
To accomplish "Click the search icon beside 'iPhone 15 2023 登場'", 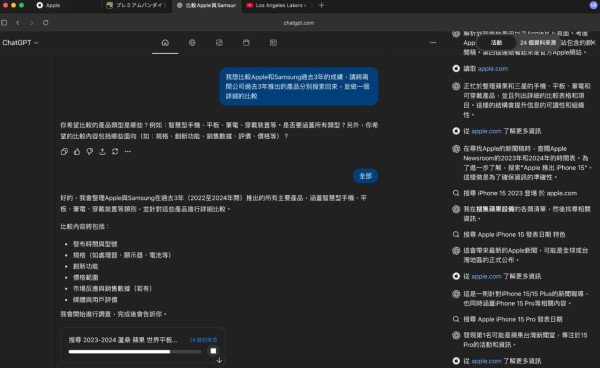I will point(456,193).
